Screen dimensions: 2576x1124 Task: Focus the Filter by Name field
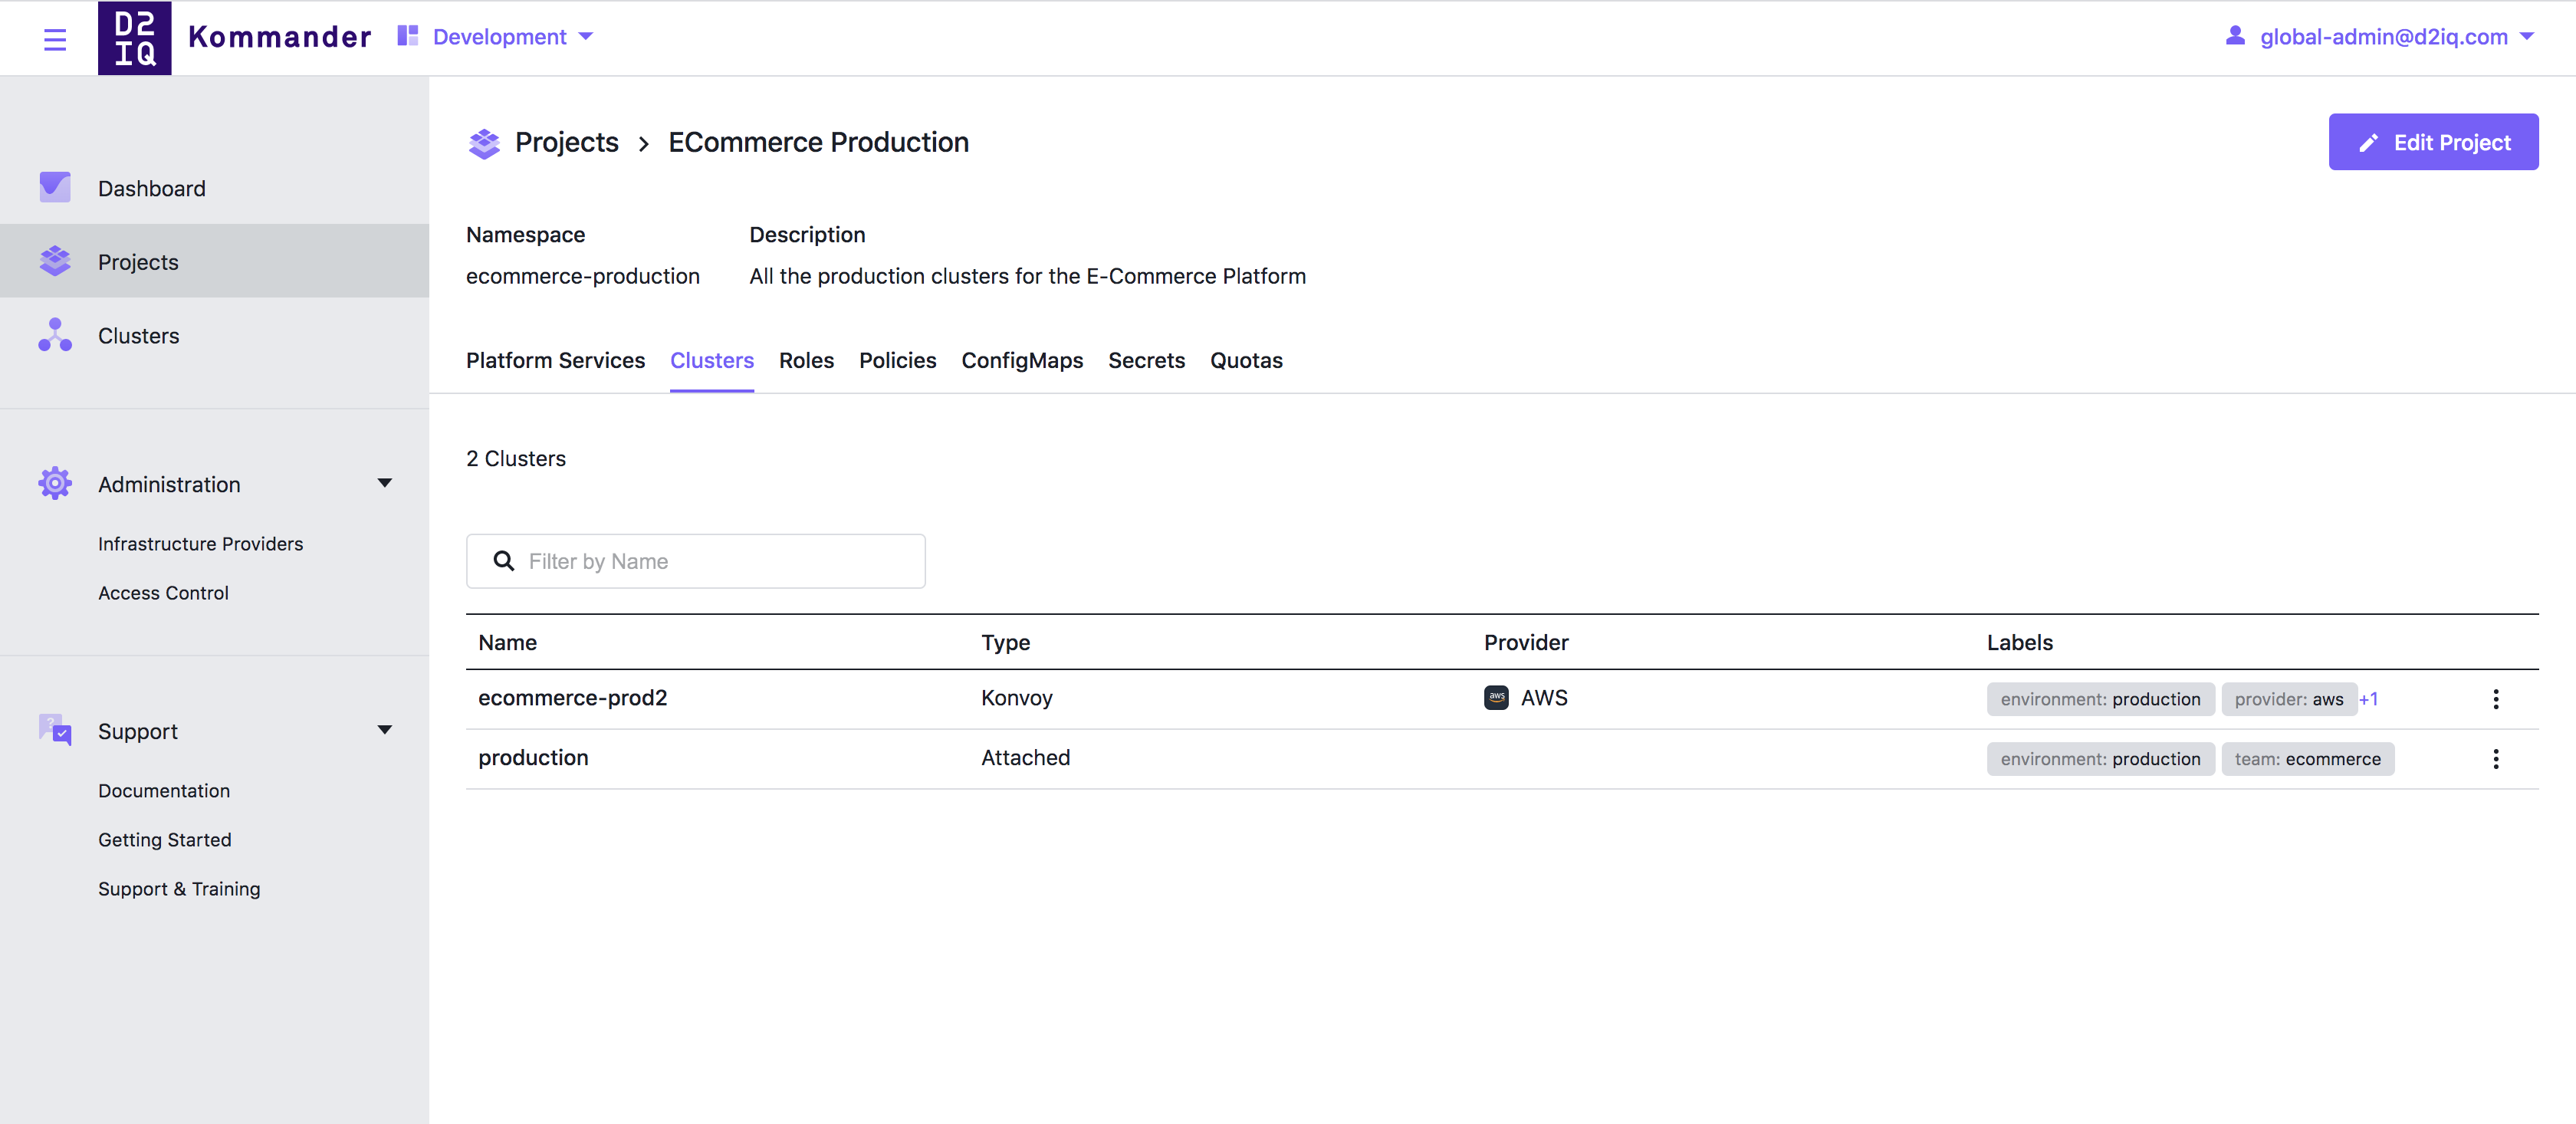695,561
